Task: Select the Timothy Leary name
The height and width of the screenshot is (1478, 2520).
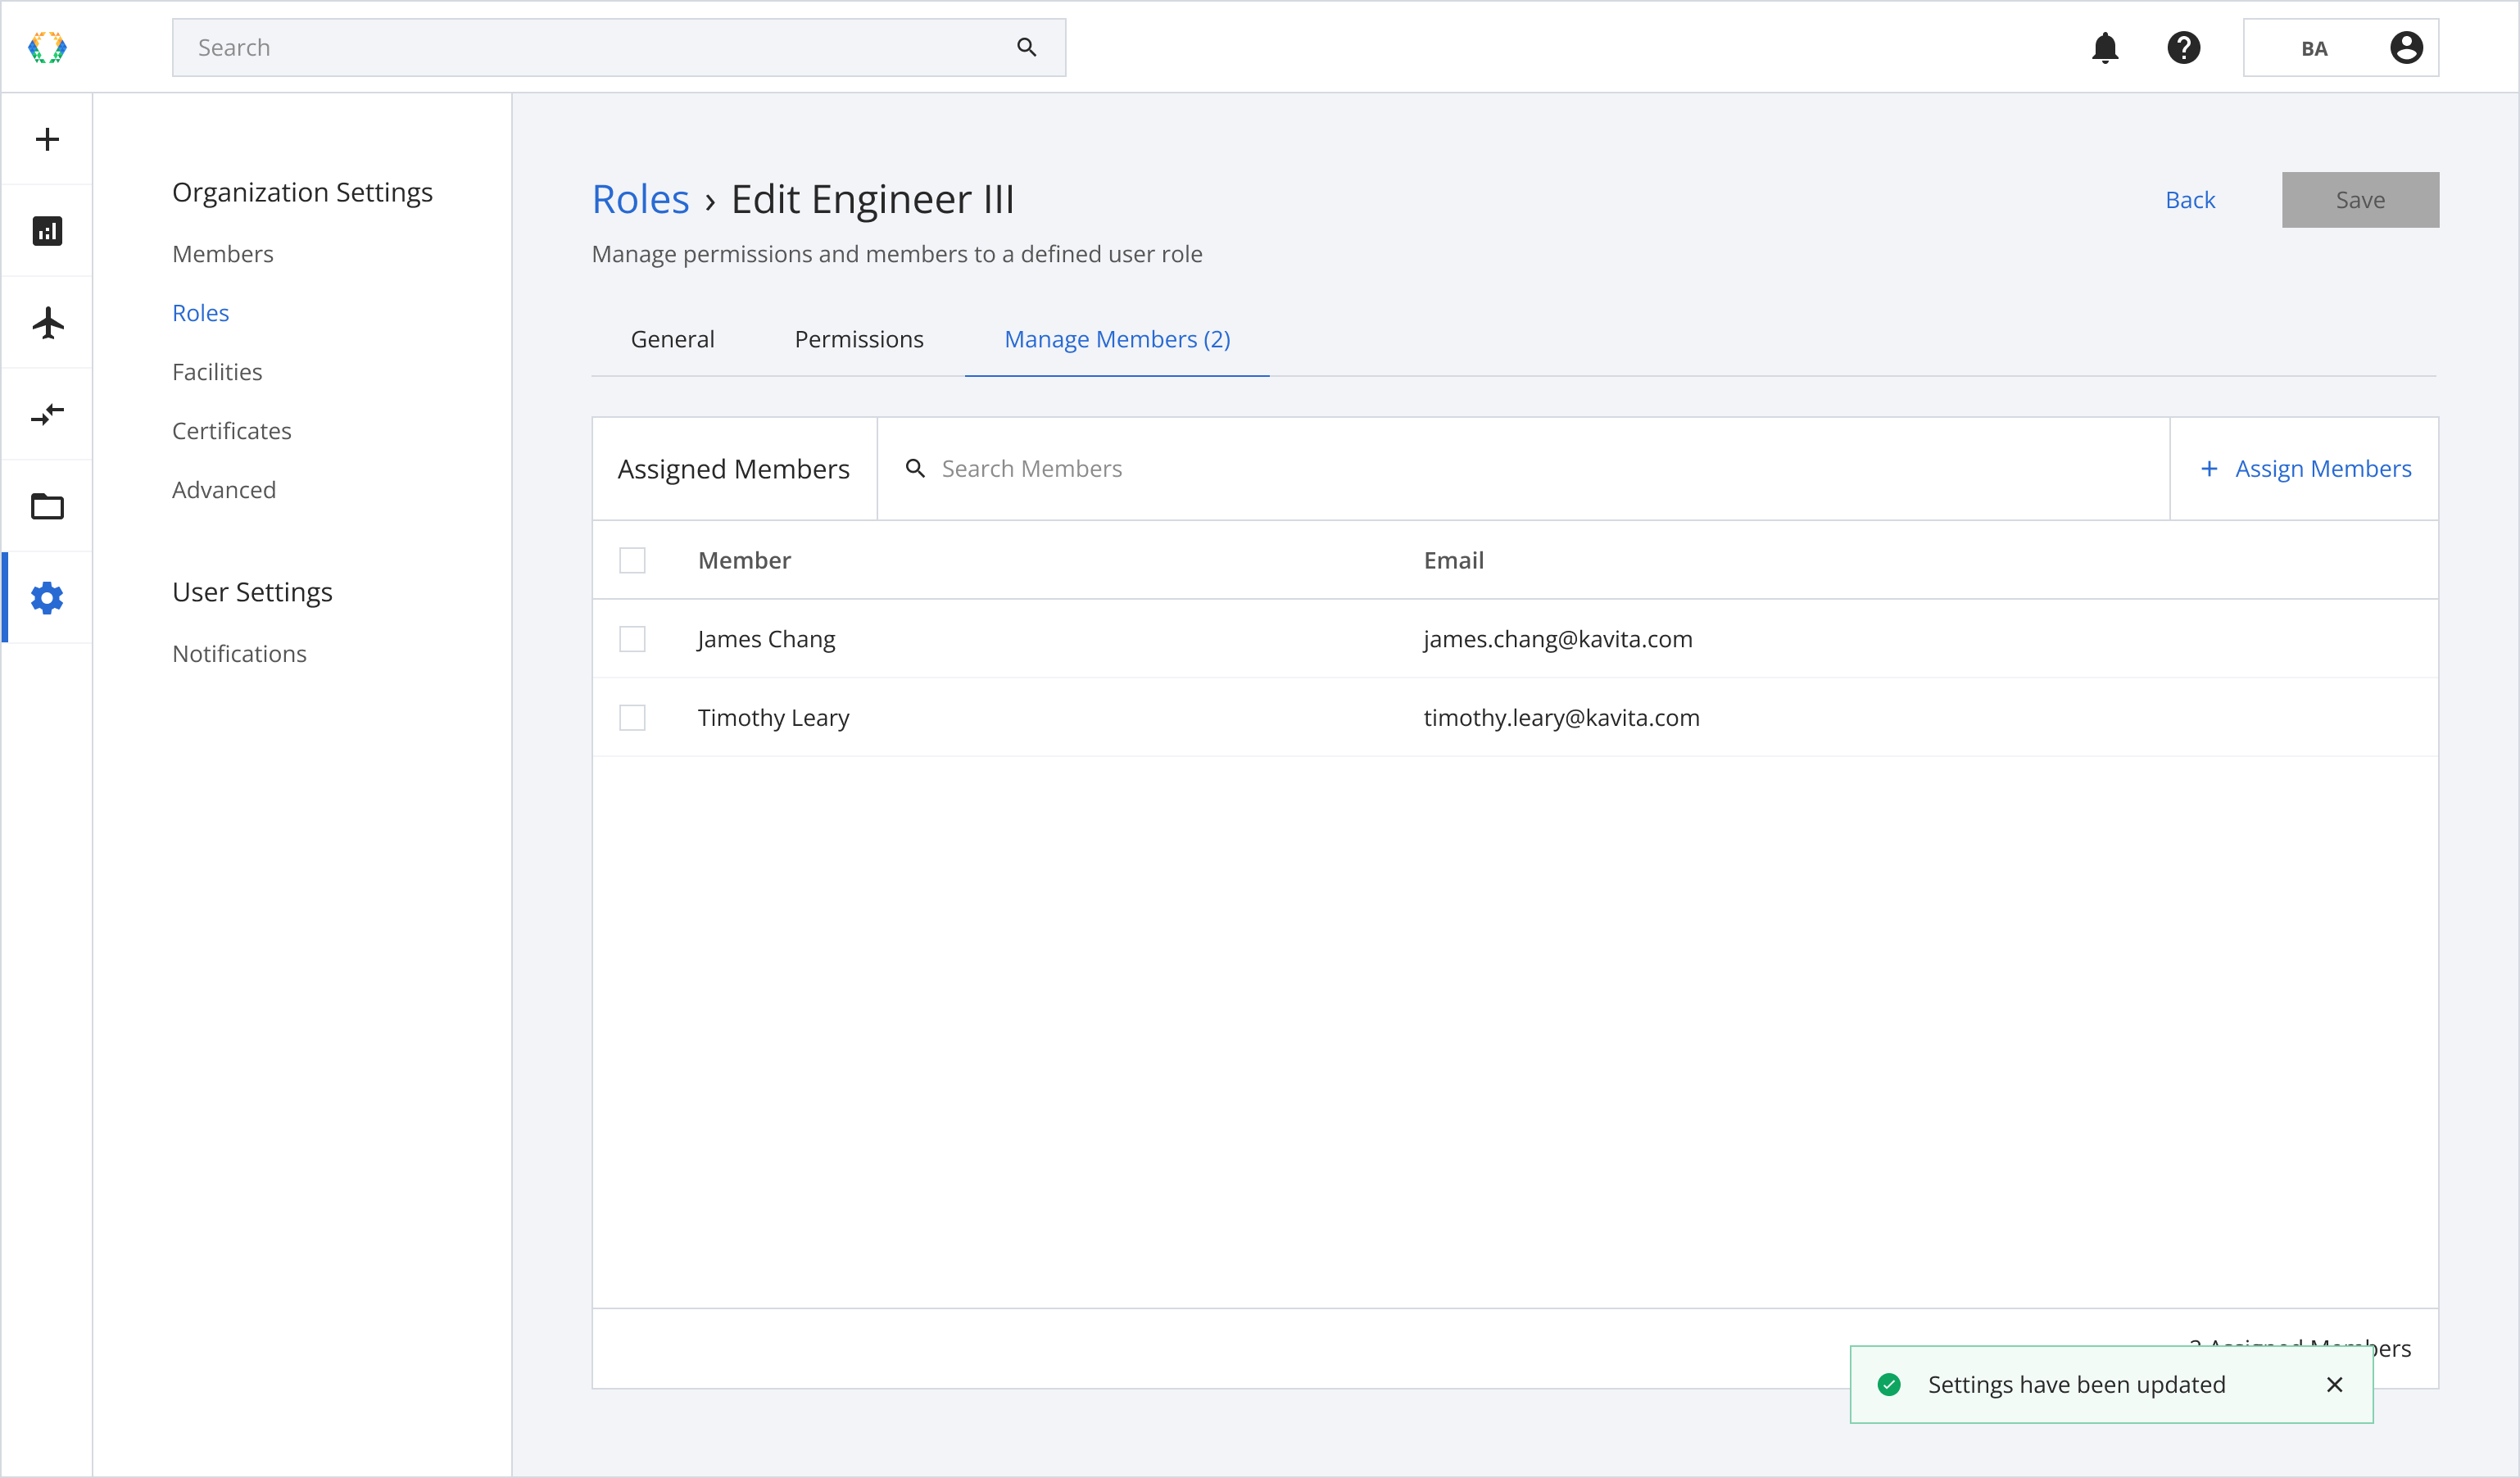Action: [773, 717]
